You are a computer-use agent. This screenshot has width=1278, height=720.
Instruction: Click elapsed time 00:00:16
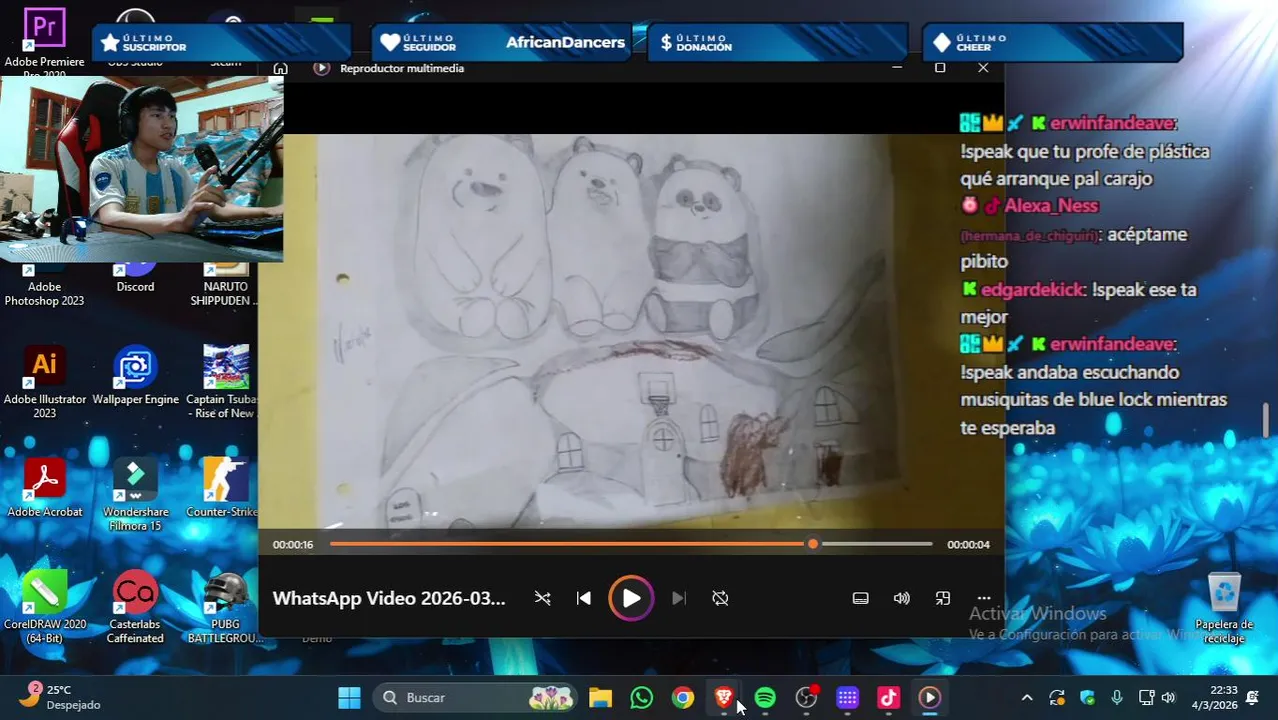click(293, 545)
